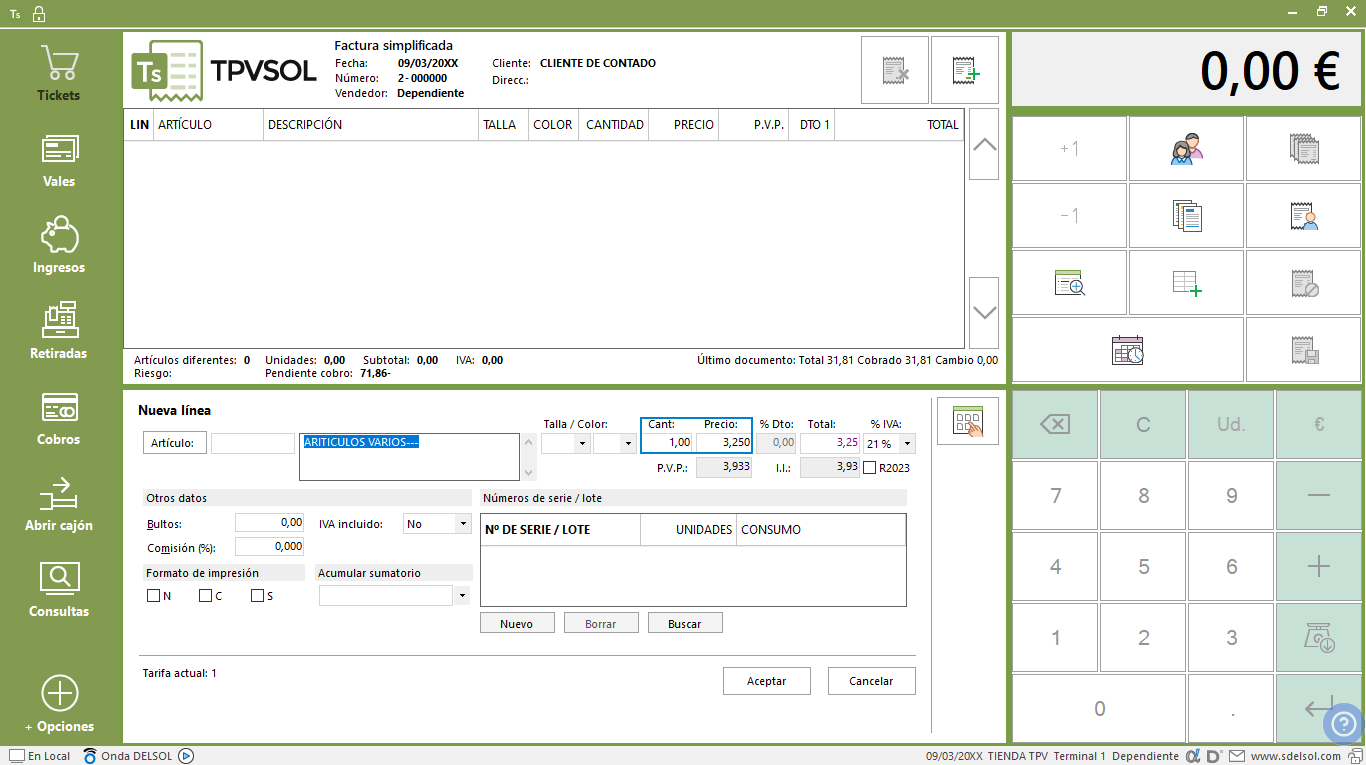Open the Consultas search section
Screen dimensions: 1366x765
tap(59, 590)
